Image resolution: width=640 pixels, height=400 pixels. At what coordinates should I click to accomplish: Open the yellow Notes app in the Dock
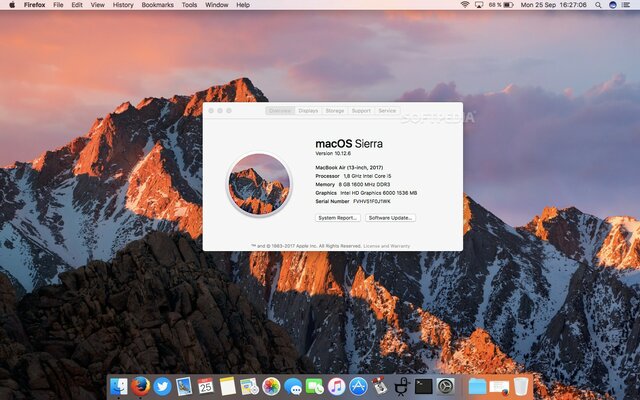[227, 386]
